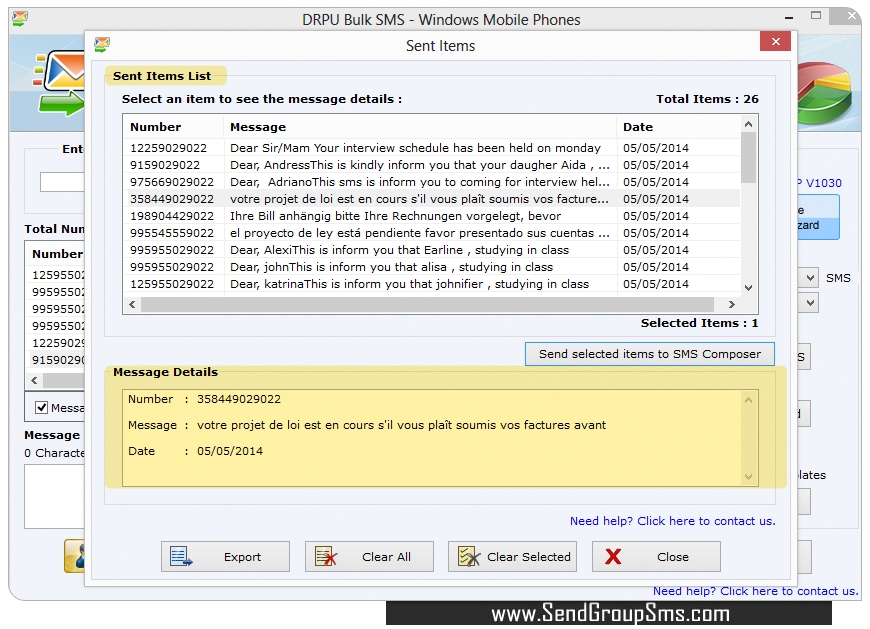
Task: Click main window list scroll left arrow
Action: point(34,381)
